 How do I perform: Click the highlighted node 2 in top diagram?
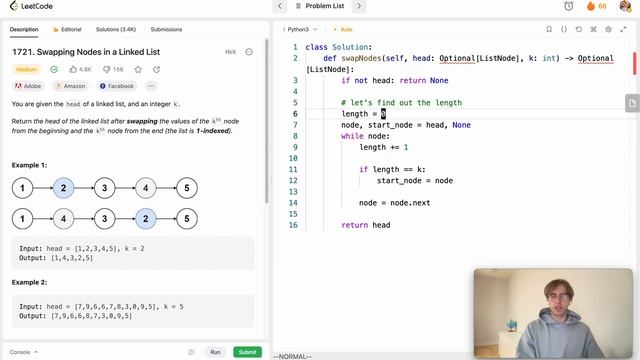pyautogui.click(x=63, y=188)
